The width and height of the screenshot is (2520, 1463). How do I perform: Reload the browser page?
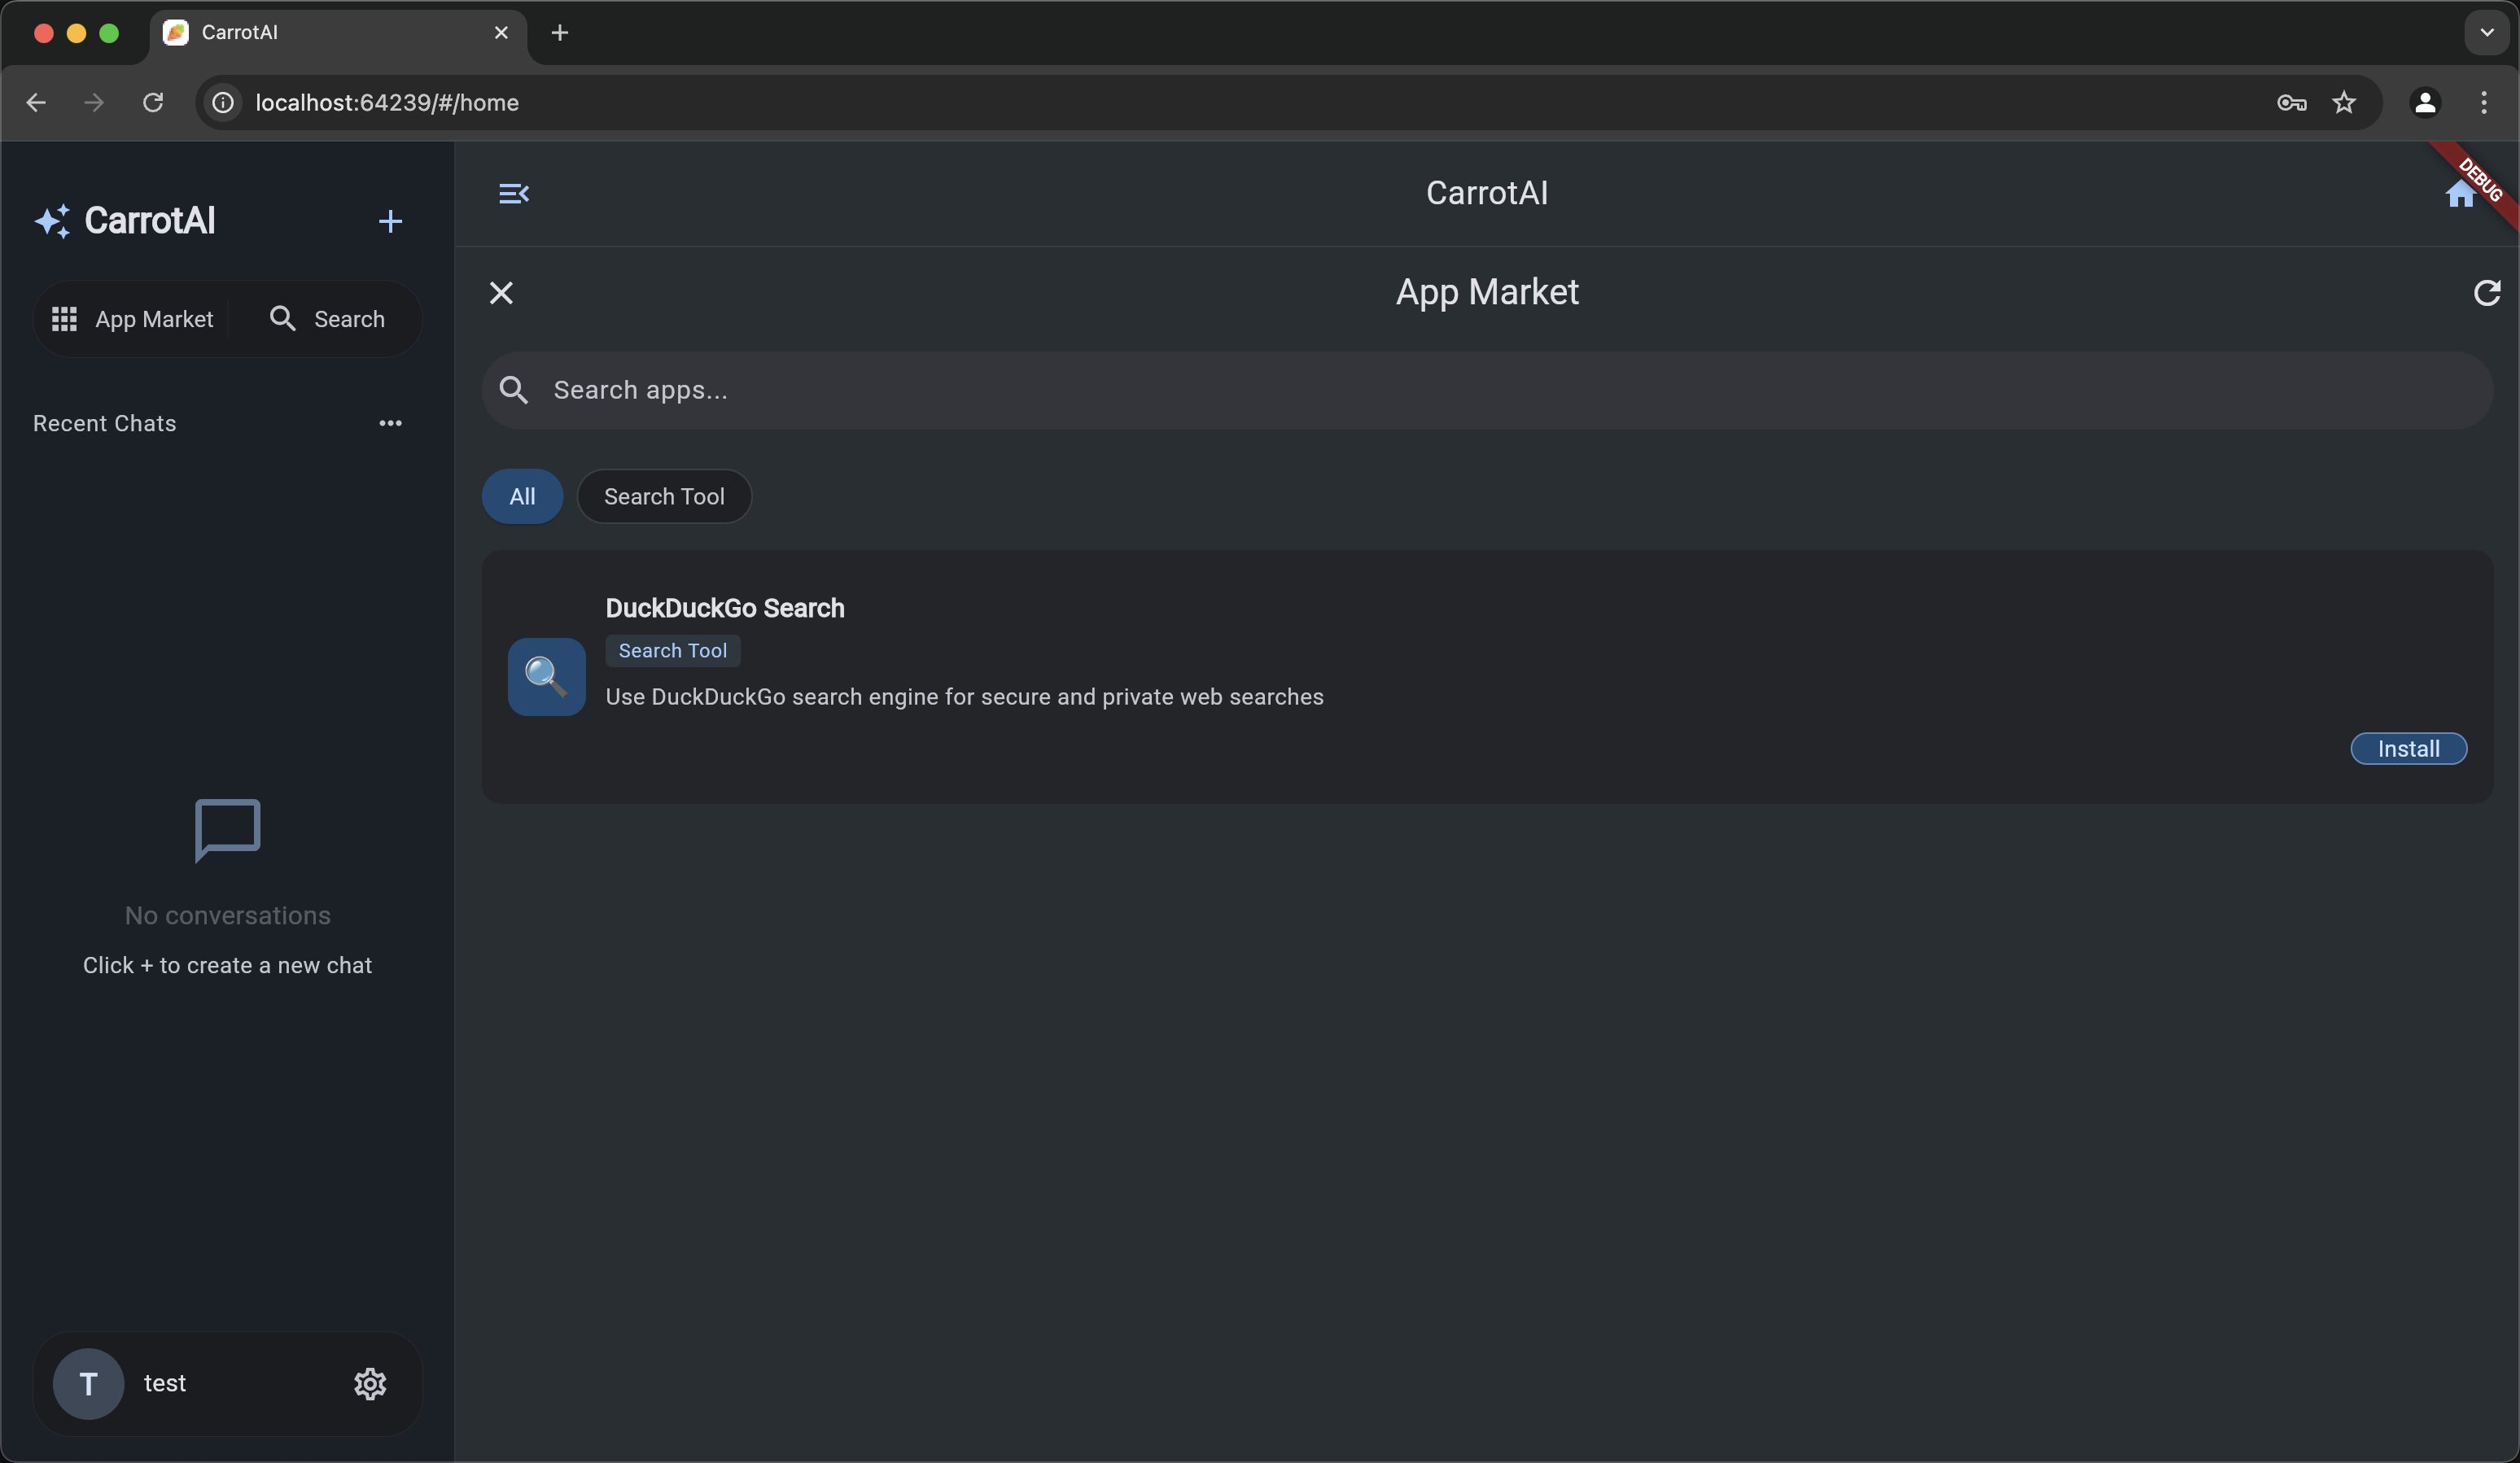click(153, 102)
